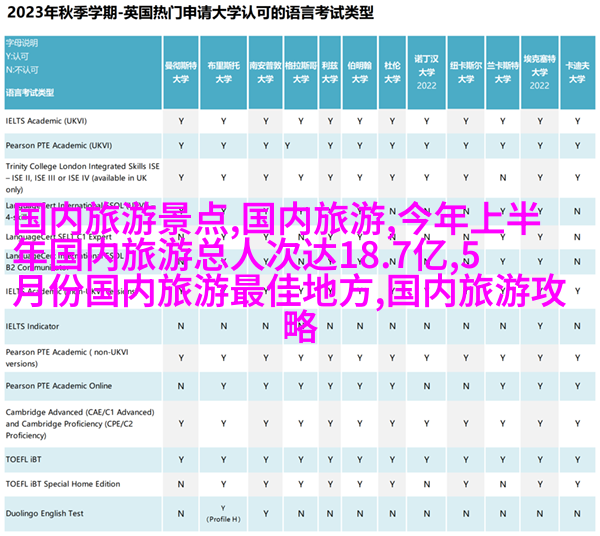Click the title 2023年秋季学期 英国热门申请大学认可的语言考试类型
600x536 pixels.
pyautogui.click(x=190, y=13)
